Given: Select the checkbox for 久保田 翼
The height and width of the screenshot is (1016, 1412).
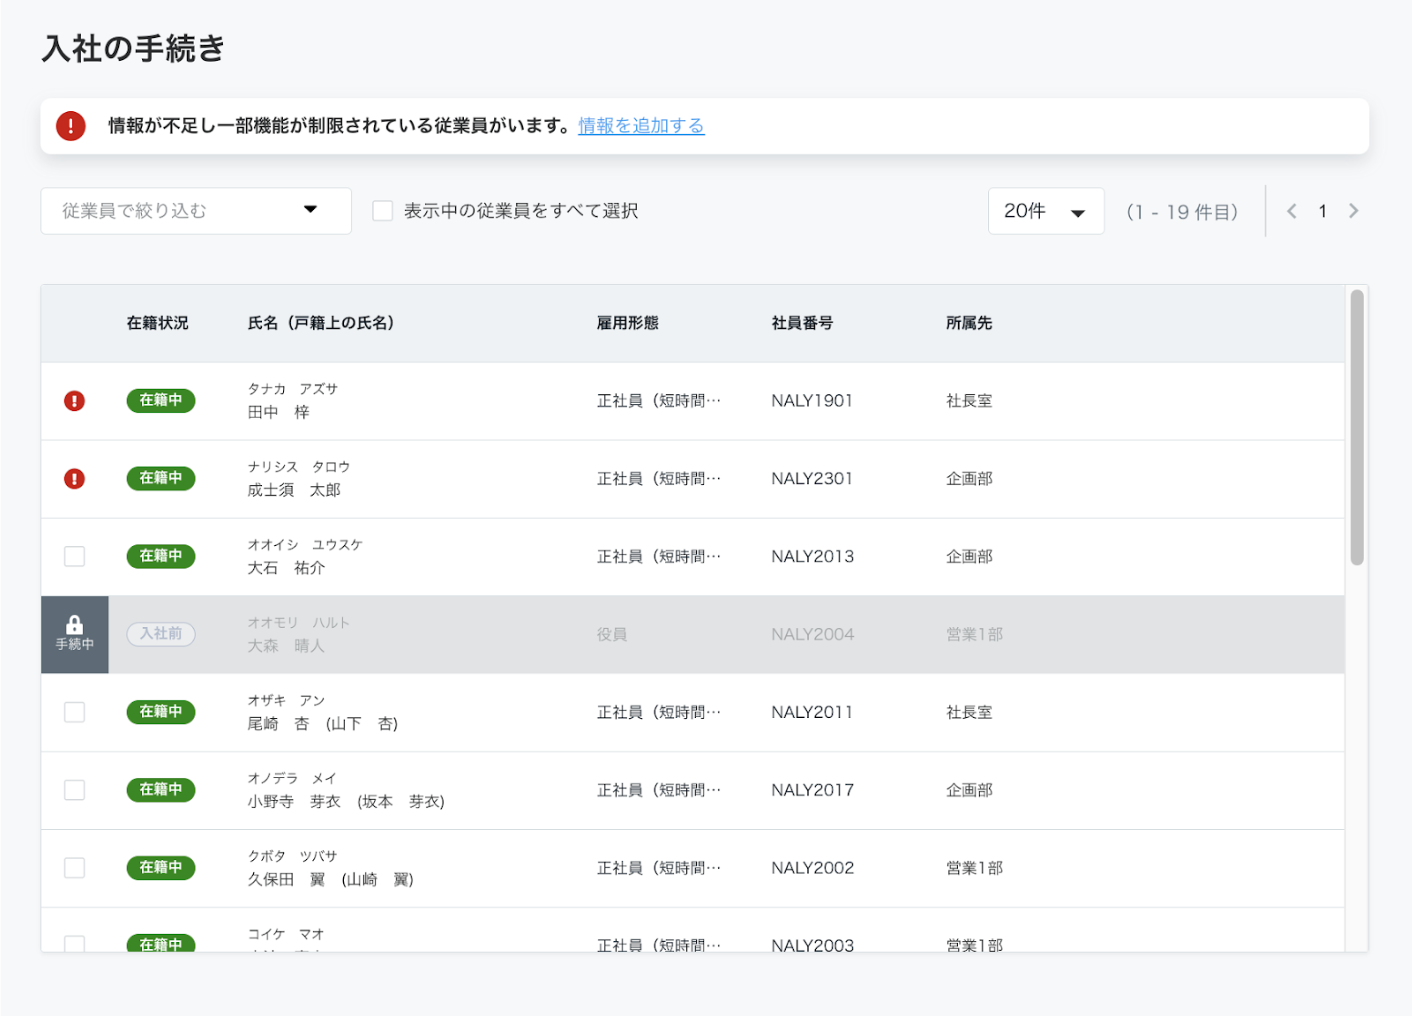Looking at the screenshot, I should (75, 869).
